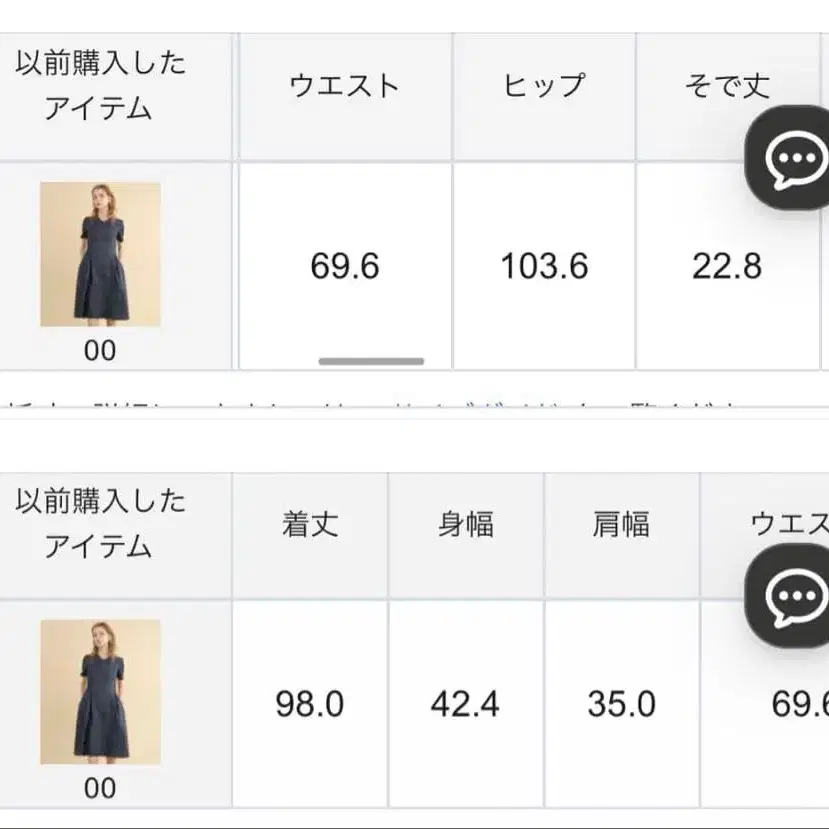
Task: Select the ウエスト column header in upper table
Action: [x=344, y=85]
